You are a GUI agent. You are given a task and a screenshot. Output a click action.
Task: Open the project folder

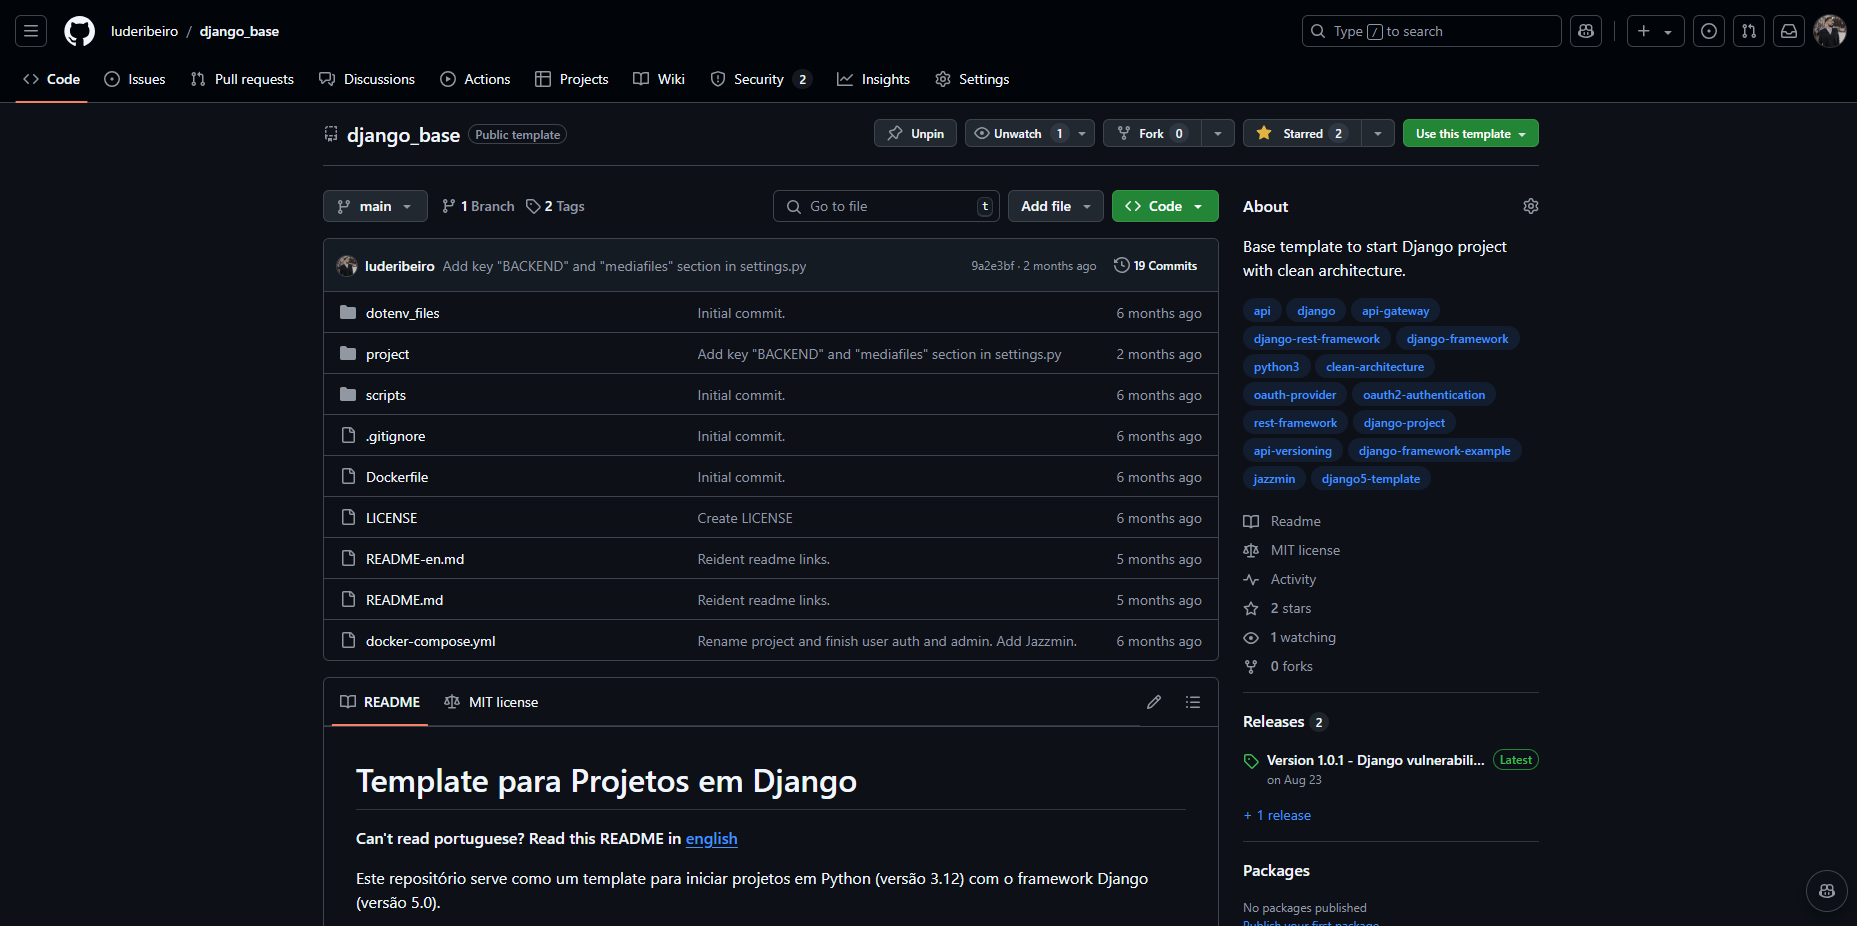click(x=387, y=354)
